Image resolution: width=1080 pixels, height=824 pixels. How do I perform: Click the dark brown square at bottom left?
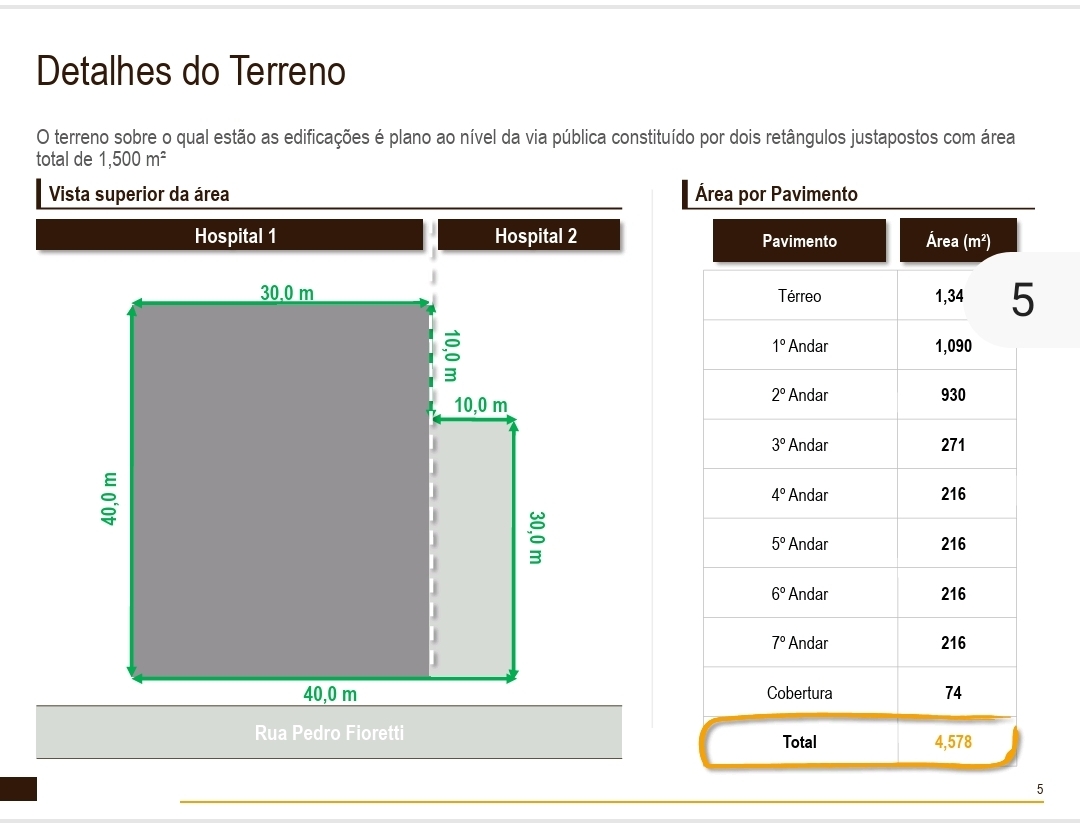click(x=18, y=789)
